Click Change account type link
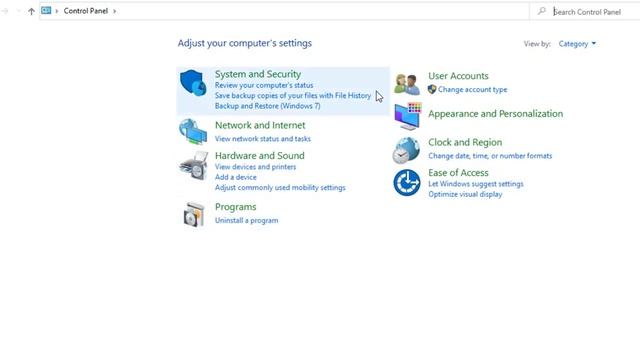The height and width of the screenshot is (360, 640). 472,89
